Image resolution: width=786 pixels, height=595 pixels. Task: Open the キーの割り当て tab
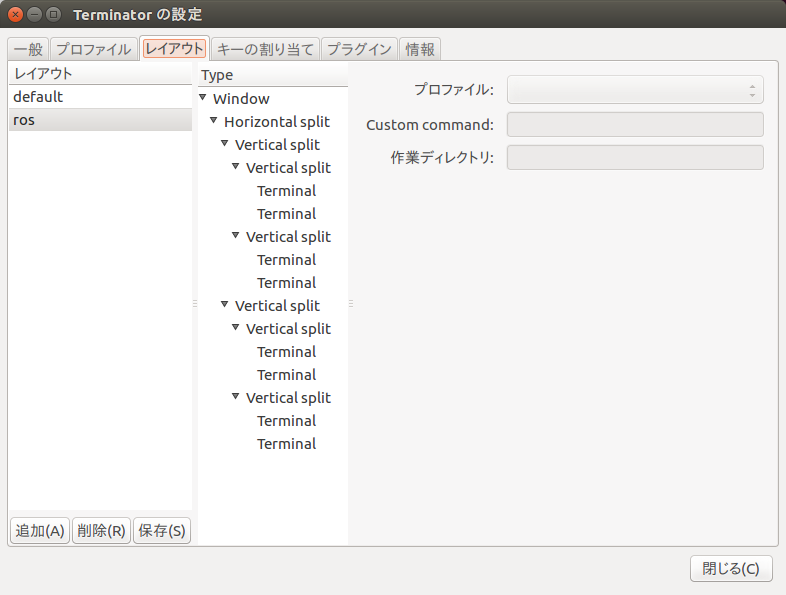[x=265, y=49]
